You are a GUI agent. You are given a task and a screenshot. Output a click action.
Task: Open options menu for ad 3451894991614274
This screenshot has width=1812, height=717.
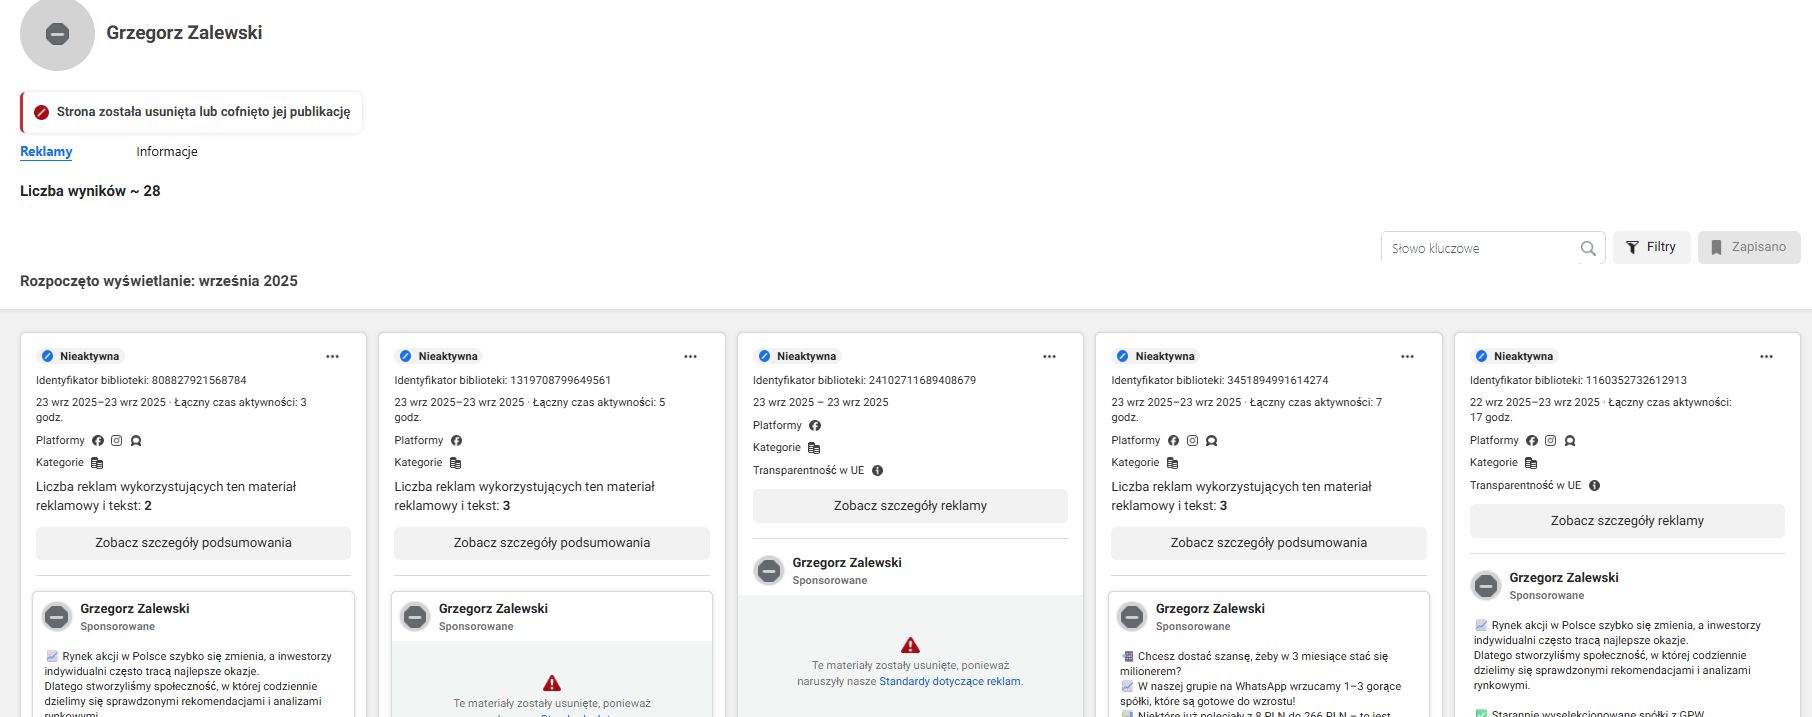click(x=1407, y=356)
